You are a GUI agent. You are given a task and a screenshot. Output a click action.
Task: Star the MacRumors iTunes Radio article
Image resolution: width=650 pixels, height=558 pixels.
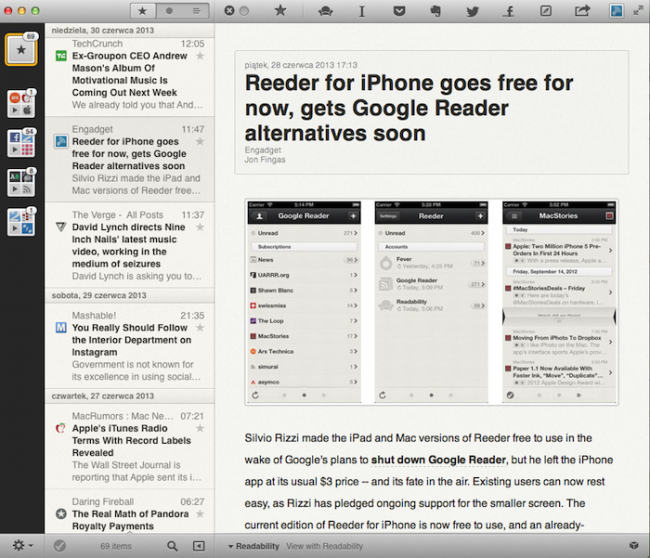(200, 428)
